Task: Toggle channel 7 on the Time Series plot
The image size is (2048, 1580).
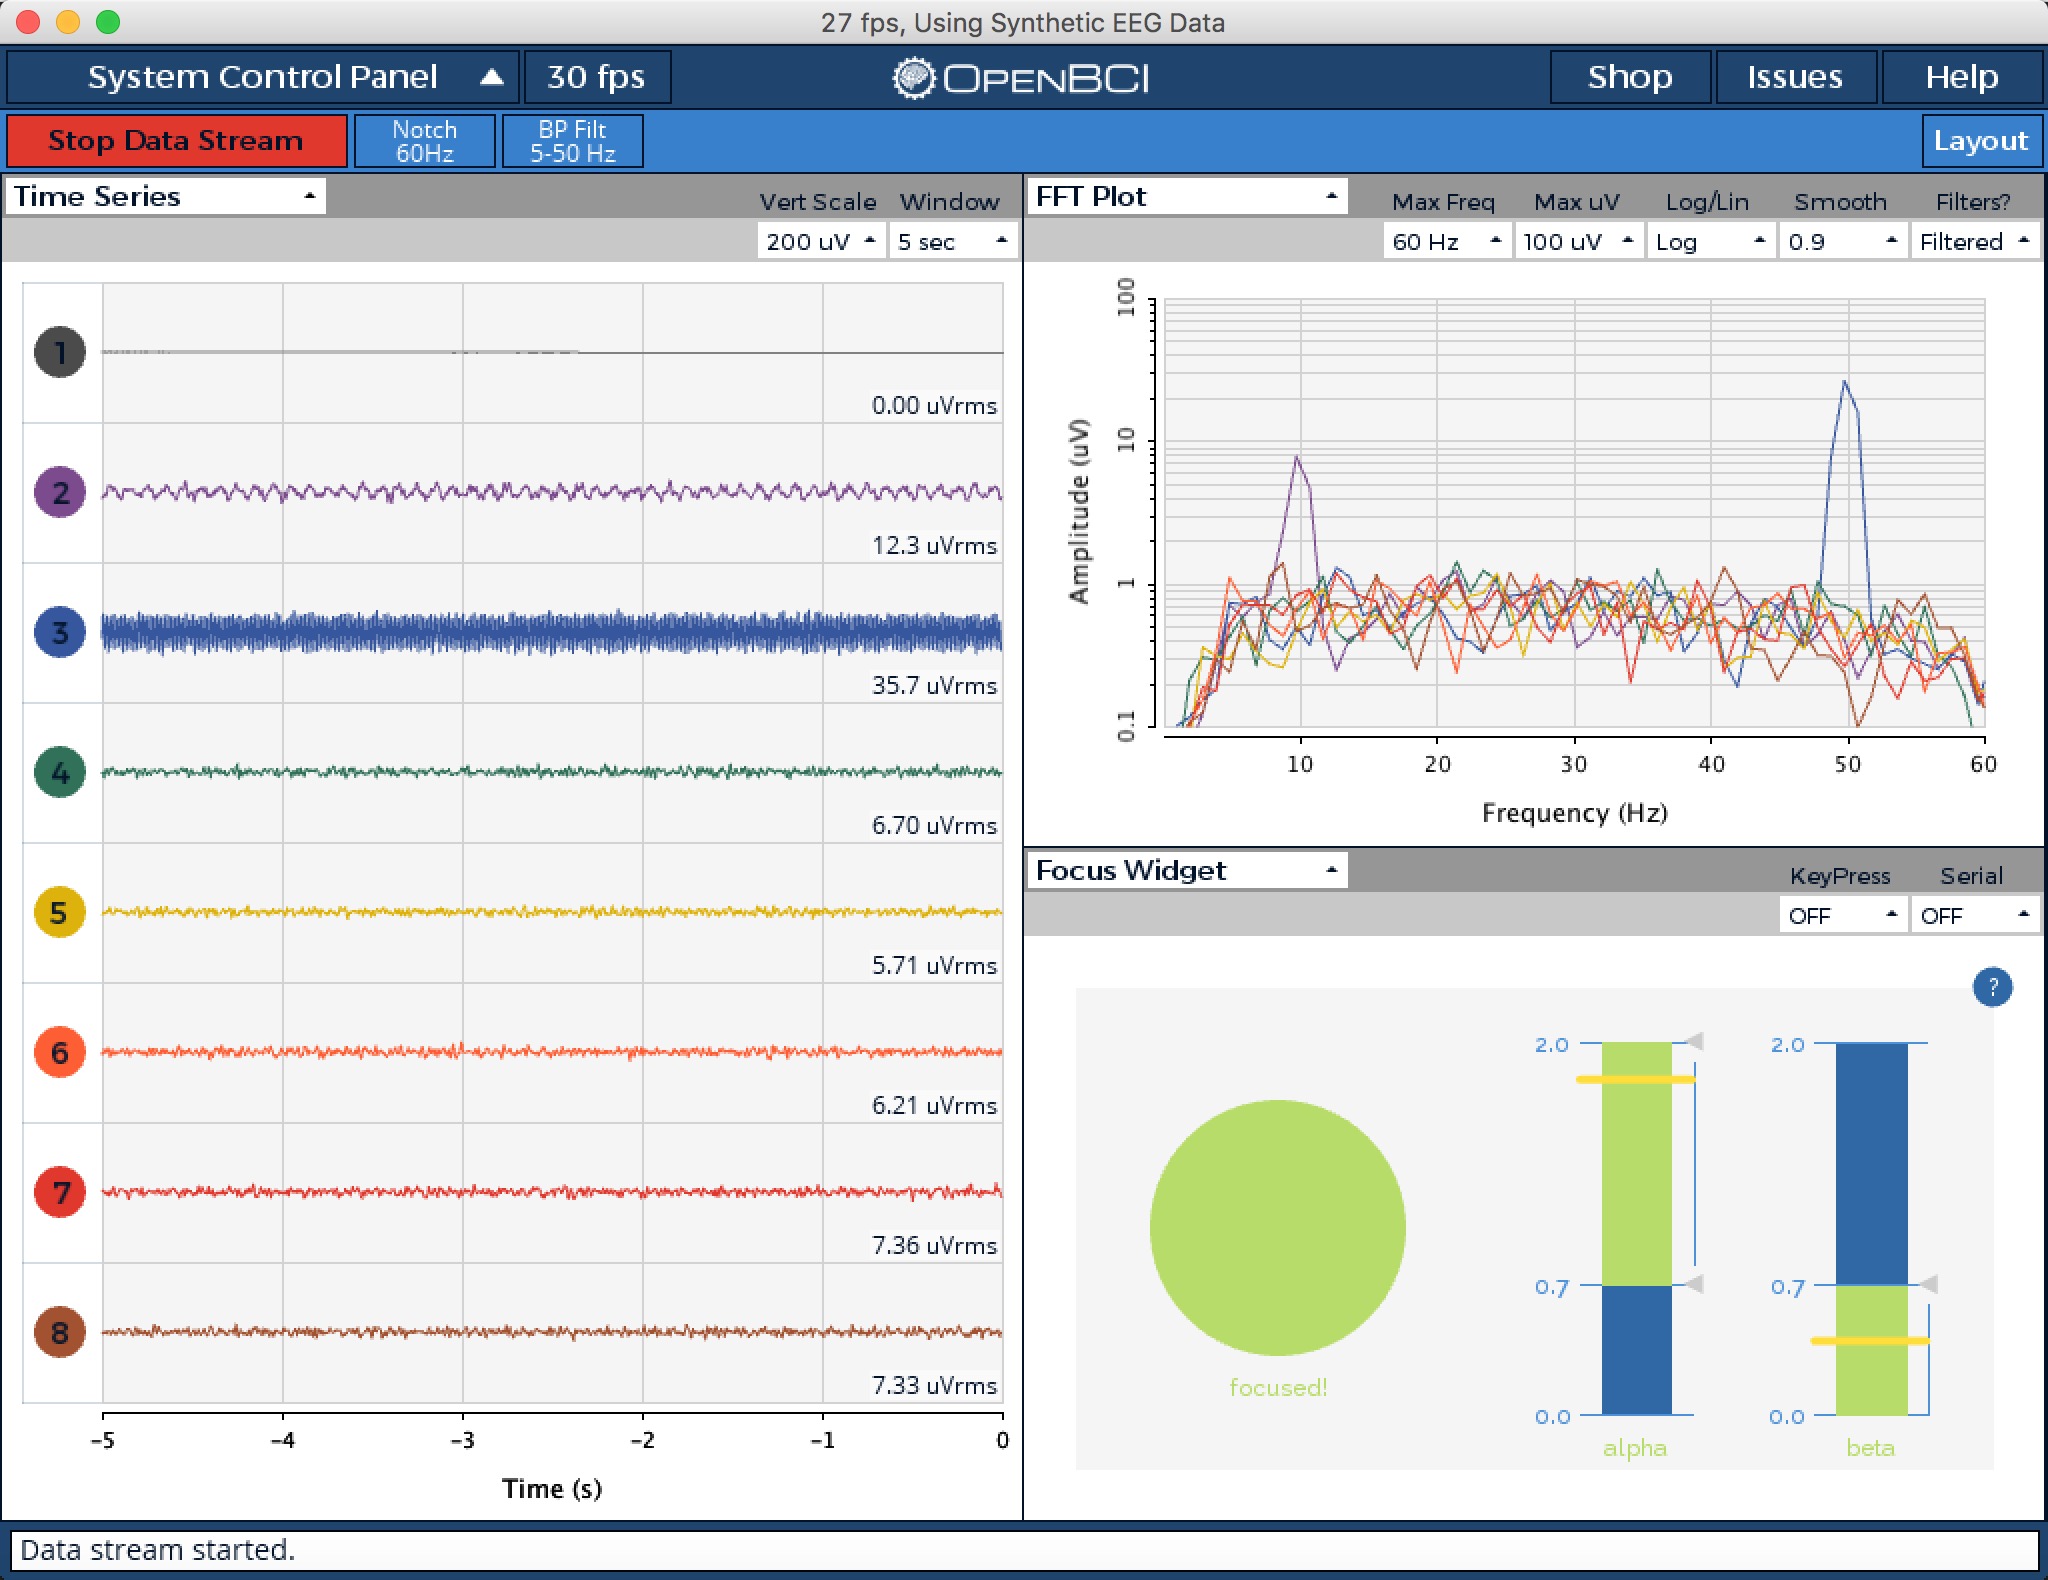Action: [x=60, y=1192]
